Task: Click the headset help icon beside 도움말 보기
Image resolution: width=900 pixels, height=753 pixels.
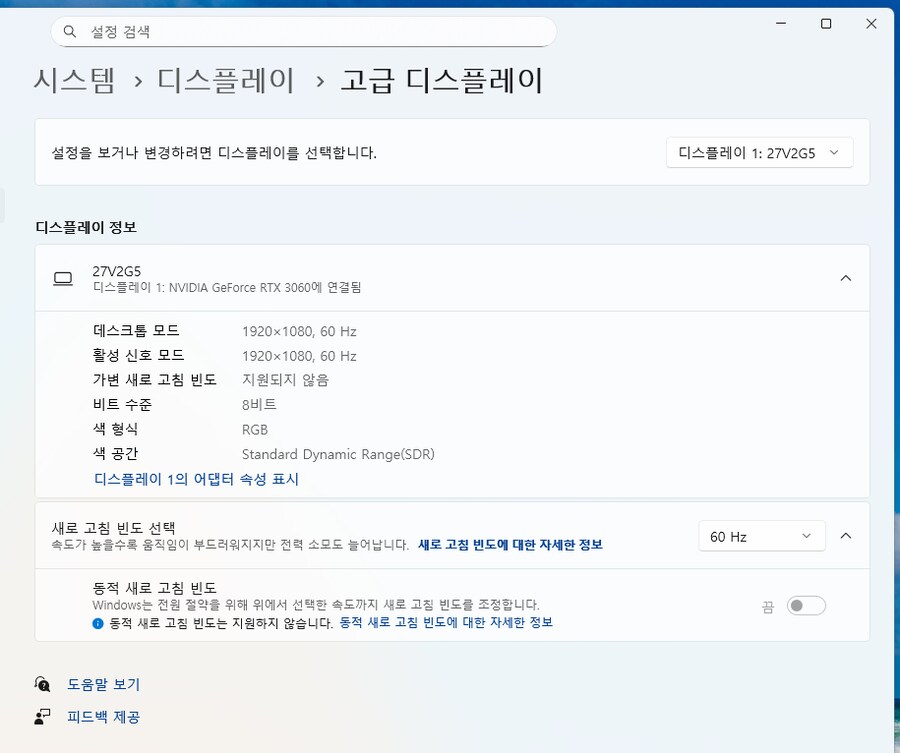Action: point(42,684)
